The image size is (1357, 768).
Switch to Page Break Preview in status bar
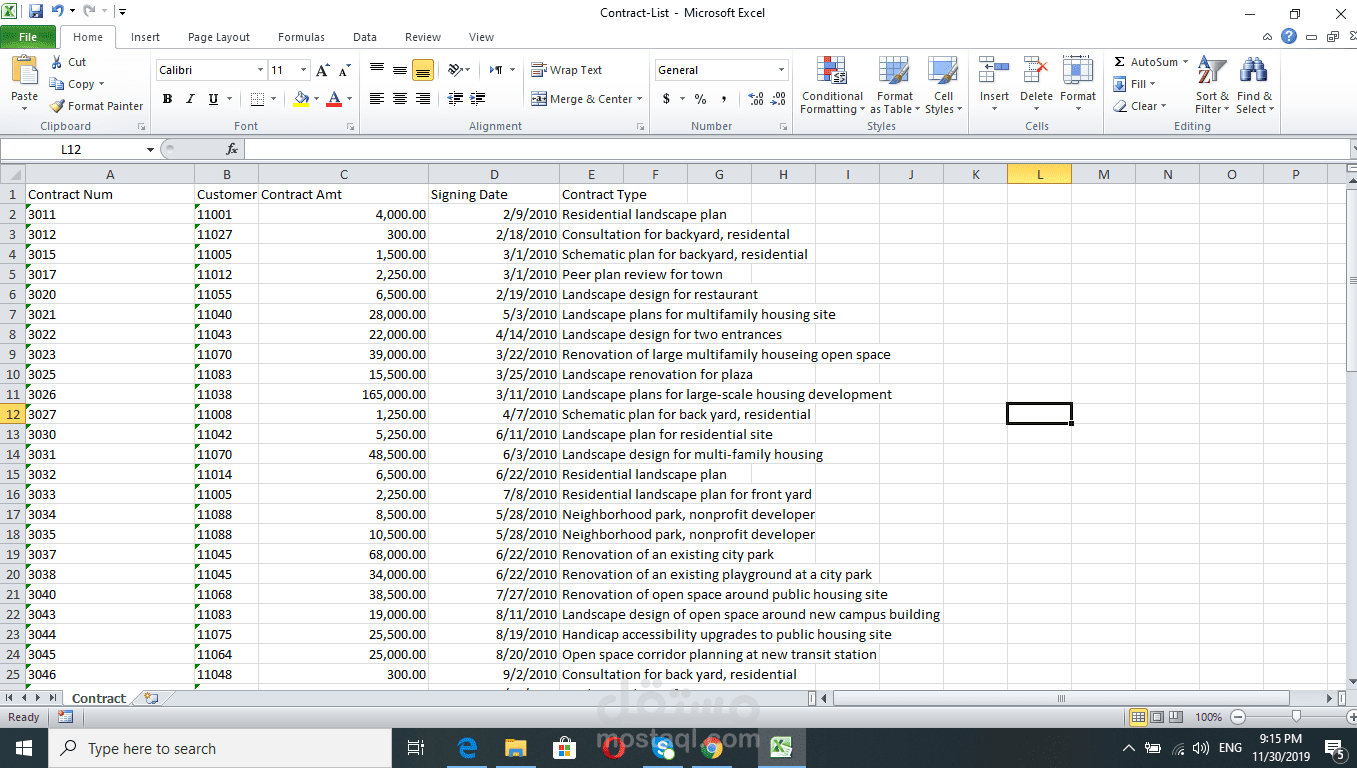[1176, 717]
